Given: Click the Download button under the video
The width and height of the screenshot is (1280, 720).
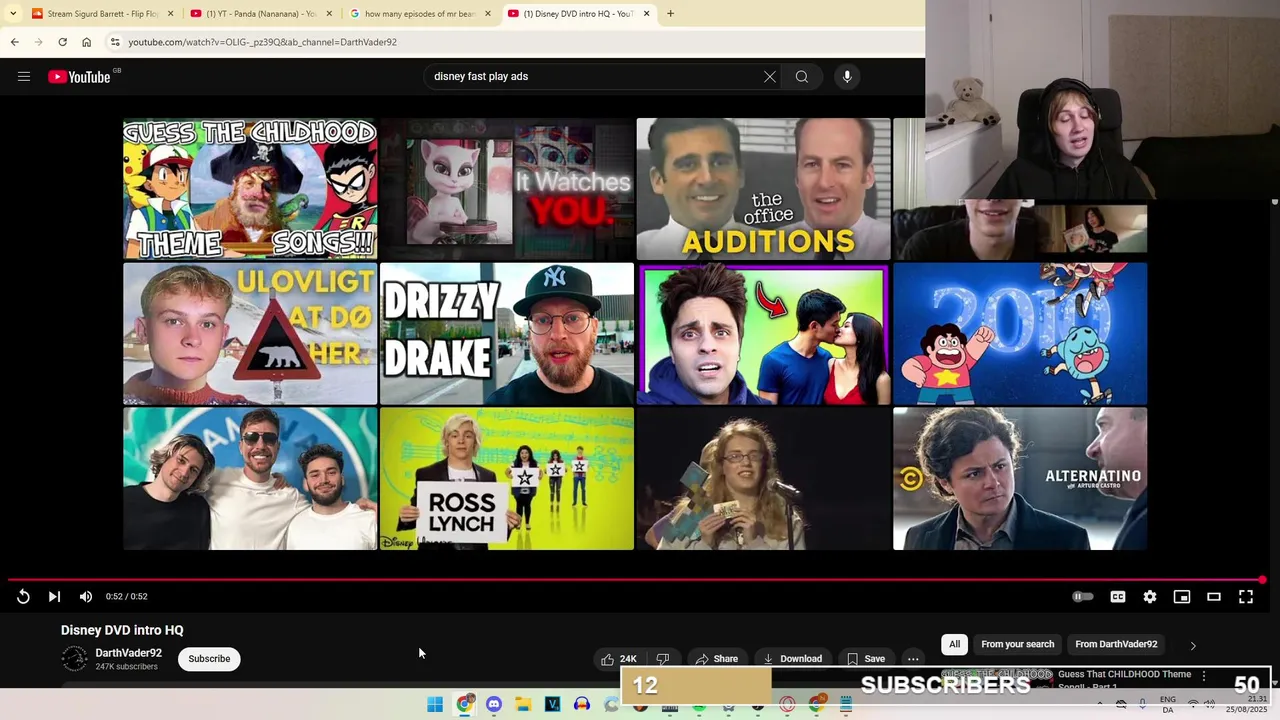Looking at the screenshot, I should click(792, 659).
